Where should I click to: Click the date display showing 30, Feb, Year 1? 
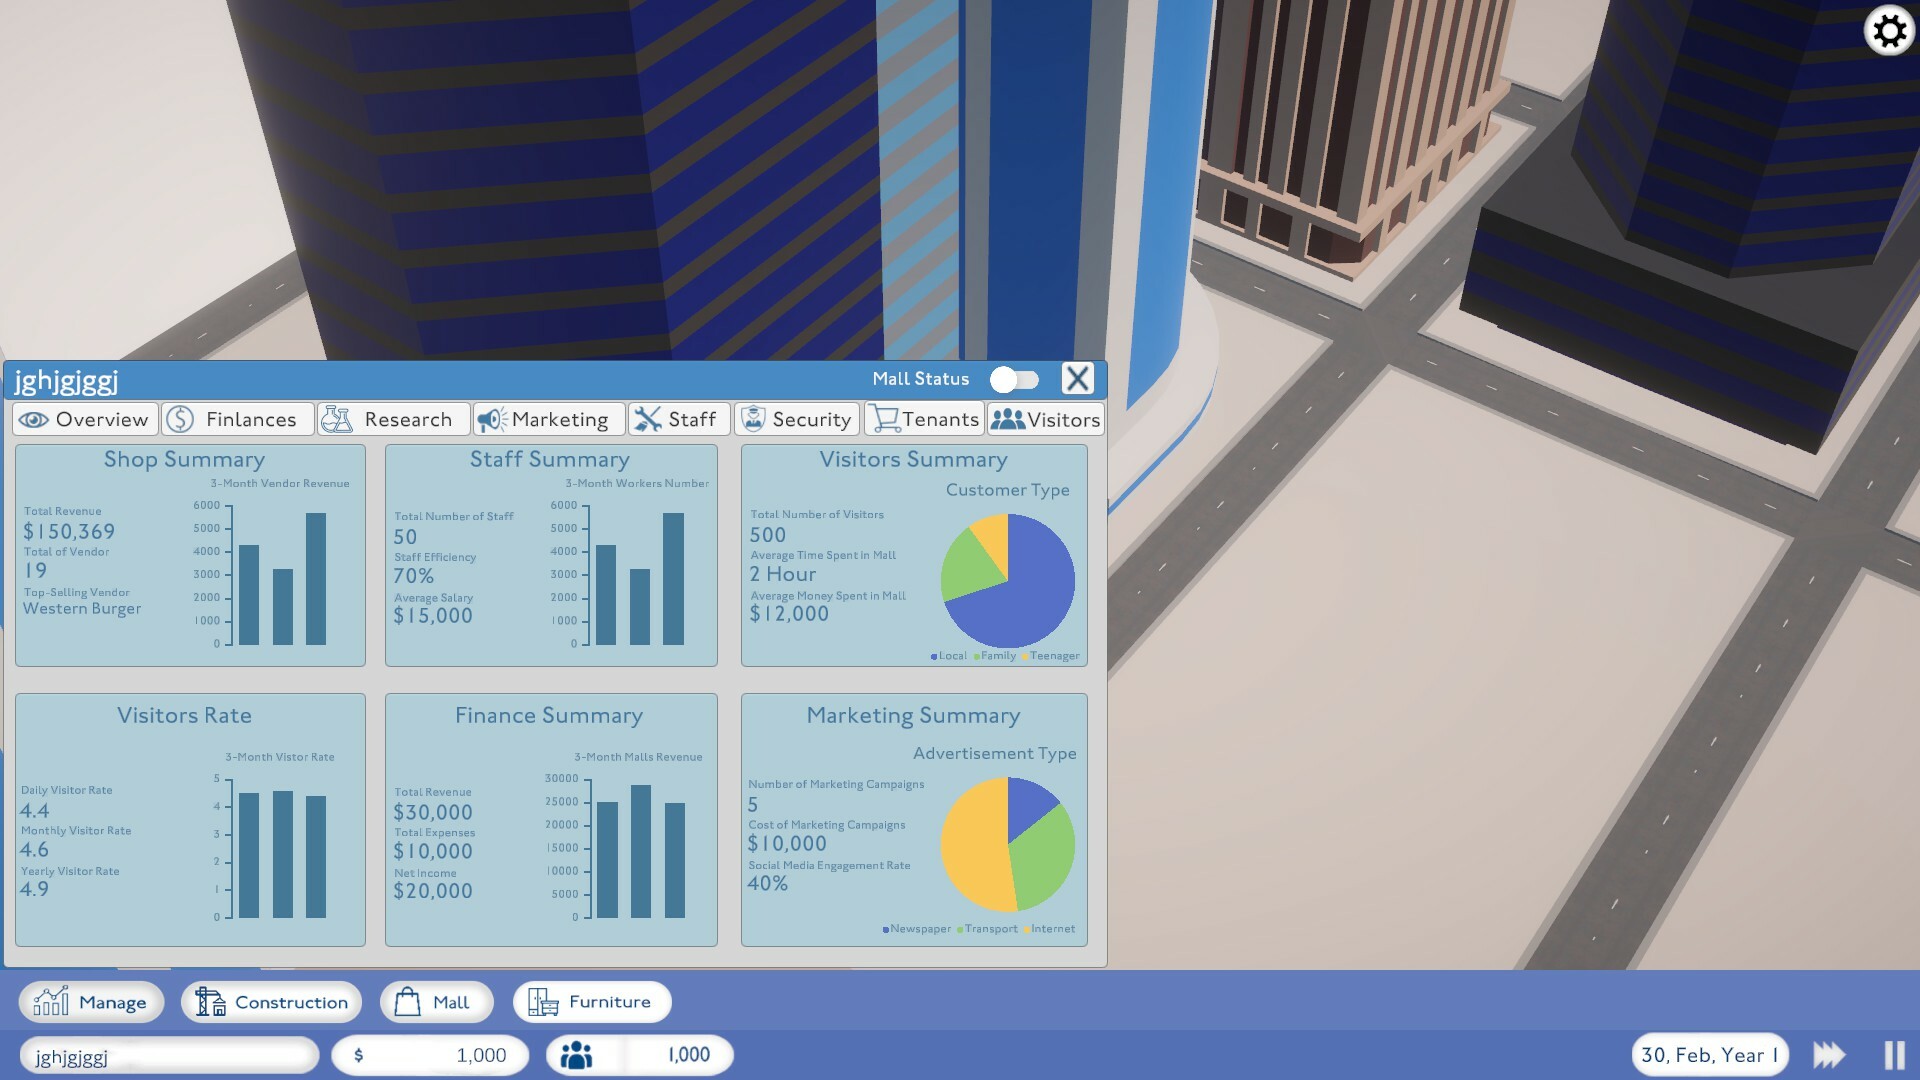point(1708,1054)
